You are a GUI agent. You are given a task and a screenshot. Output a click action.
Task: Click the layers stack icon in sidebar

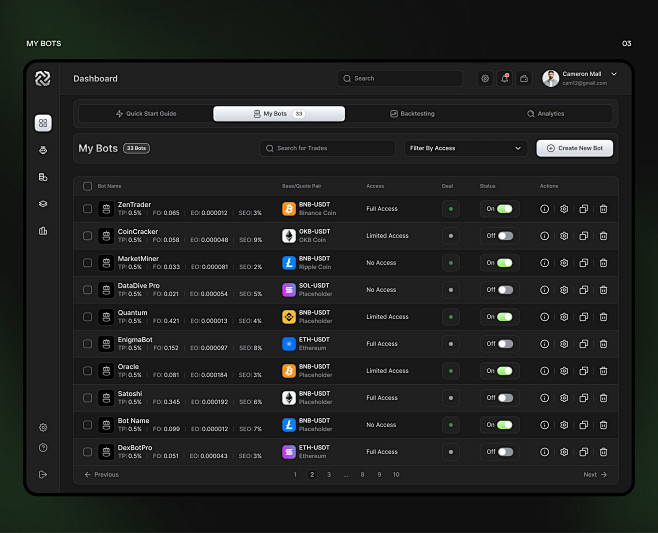click(x=43, y=204)
